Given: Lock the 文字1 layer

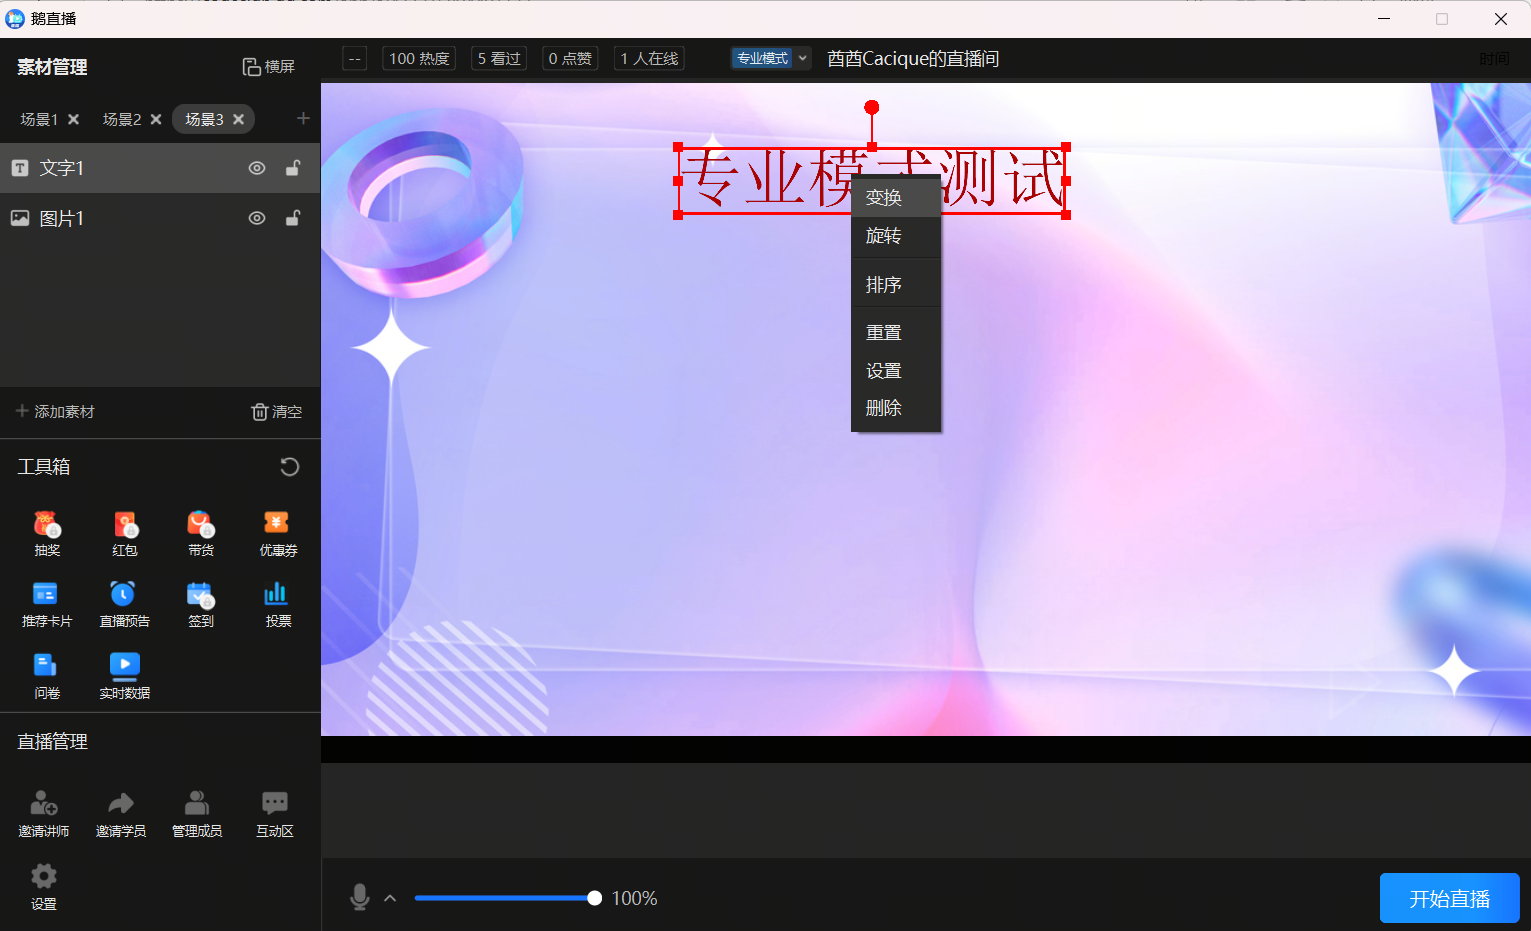Looking at the screenshot, I should point(292,168).
